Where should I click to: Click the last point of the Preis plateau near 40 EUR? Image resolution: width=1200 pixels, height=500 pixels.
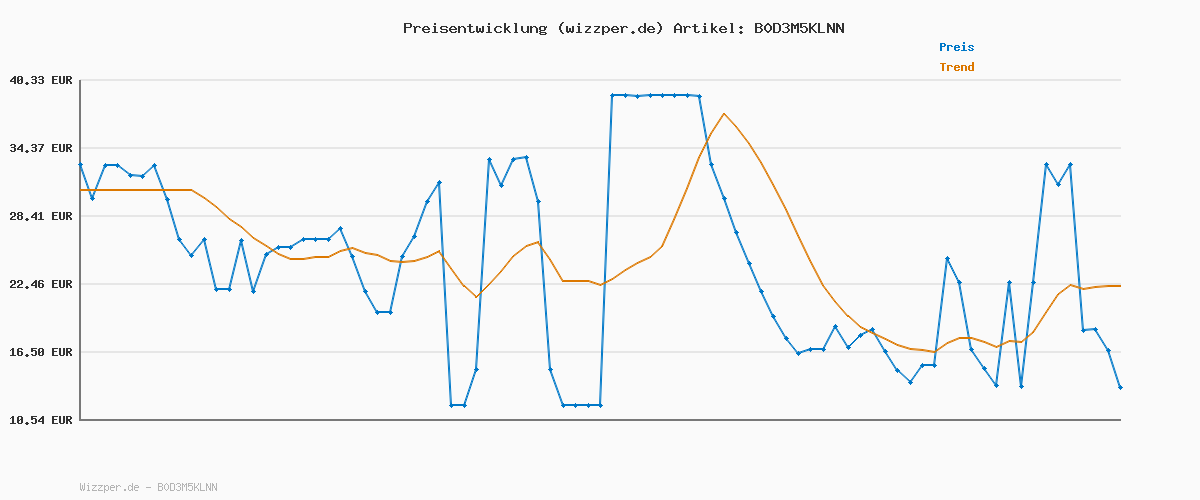point(699,96)
